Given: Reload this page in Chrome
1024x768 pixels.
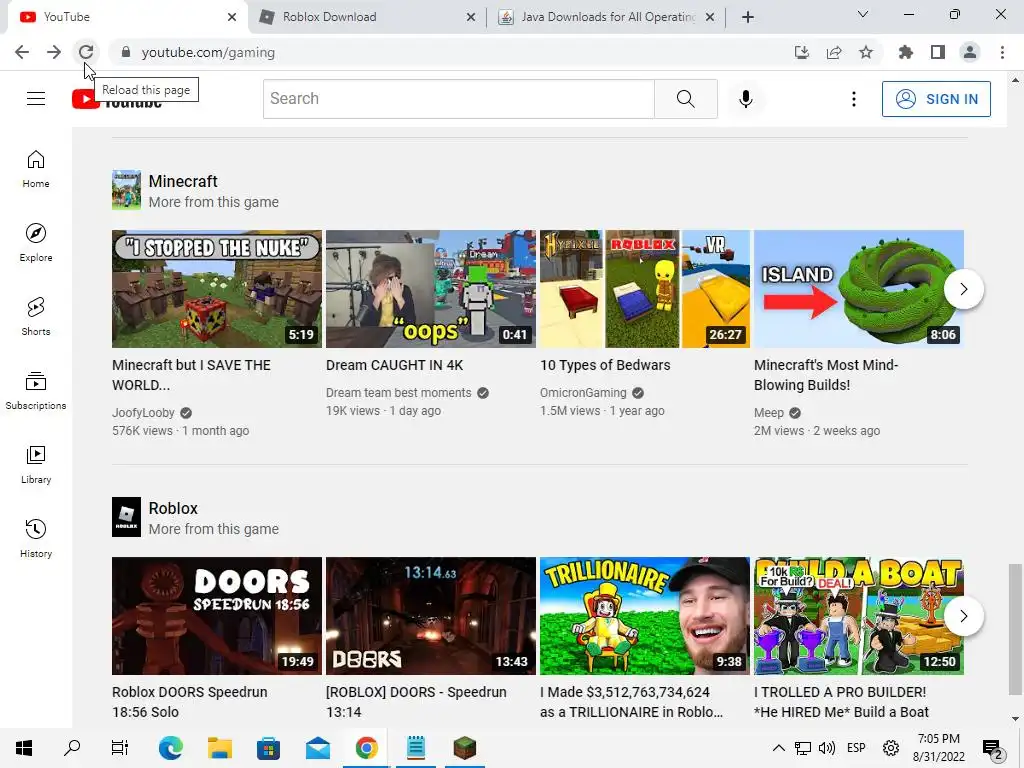Looking at the screenshot, I should tap(86, 52).
